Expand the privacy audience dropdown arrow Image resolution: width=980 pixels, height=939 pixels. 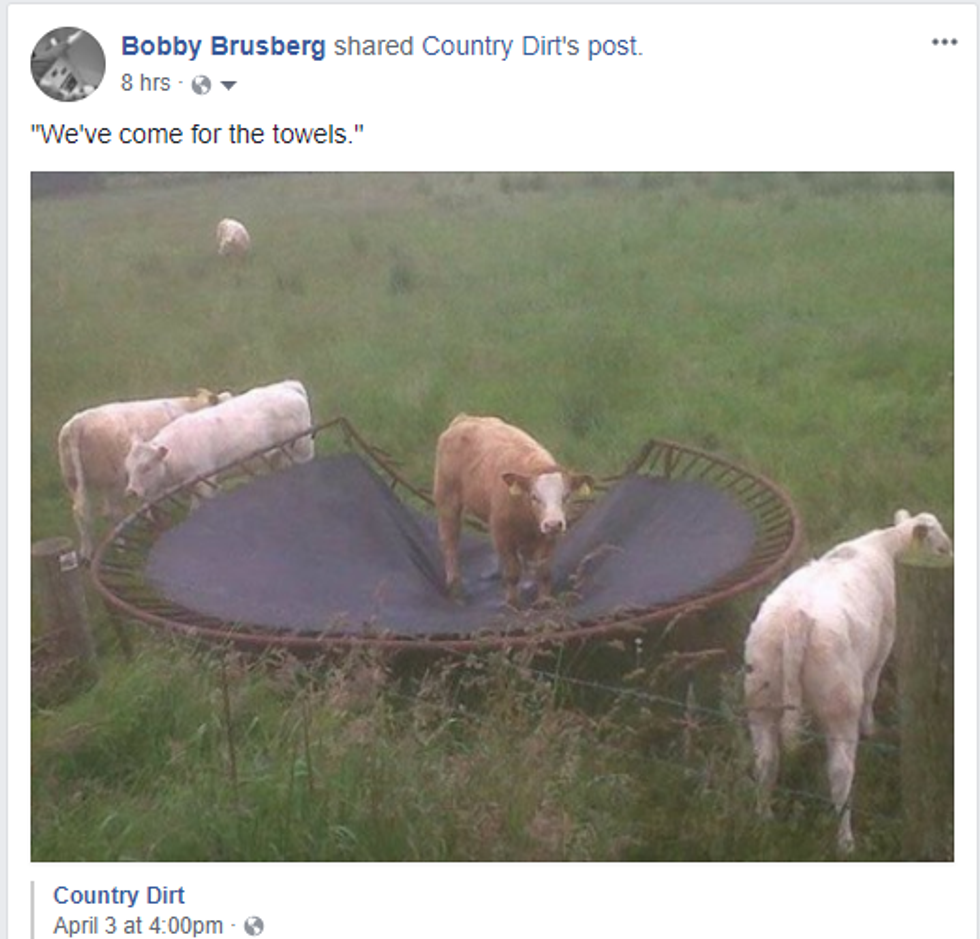pos(229,85)
